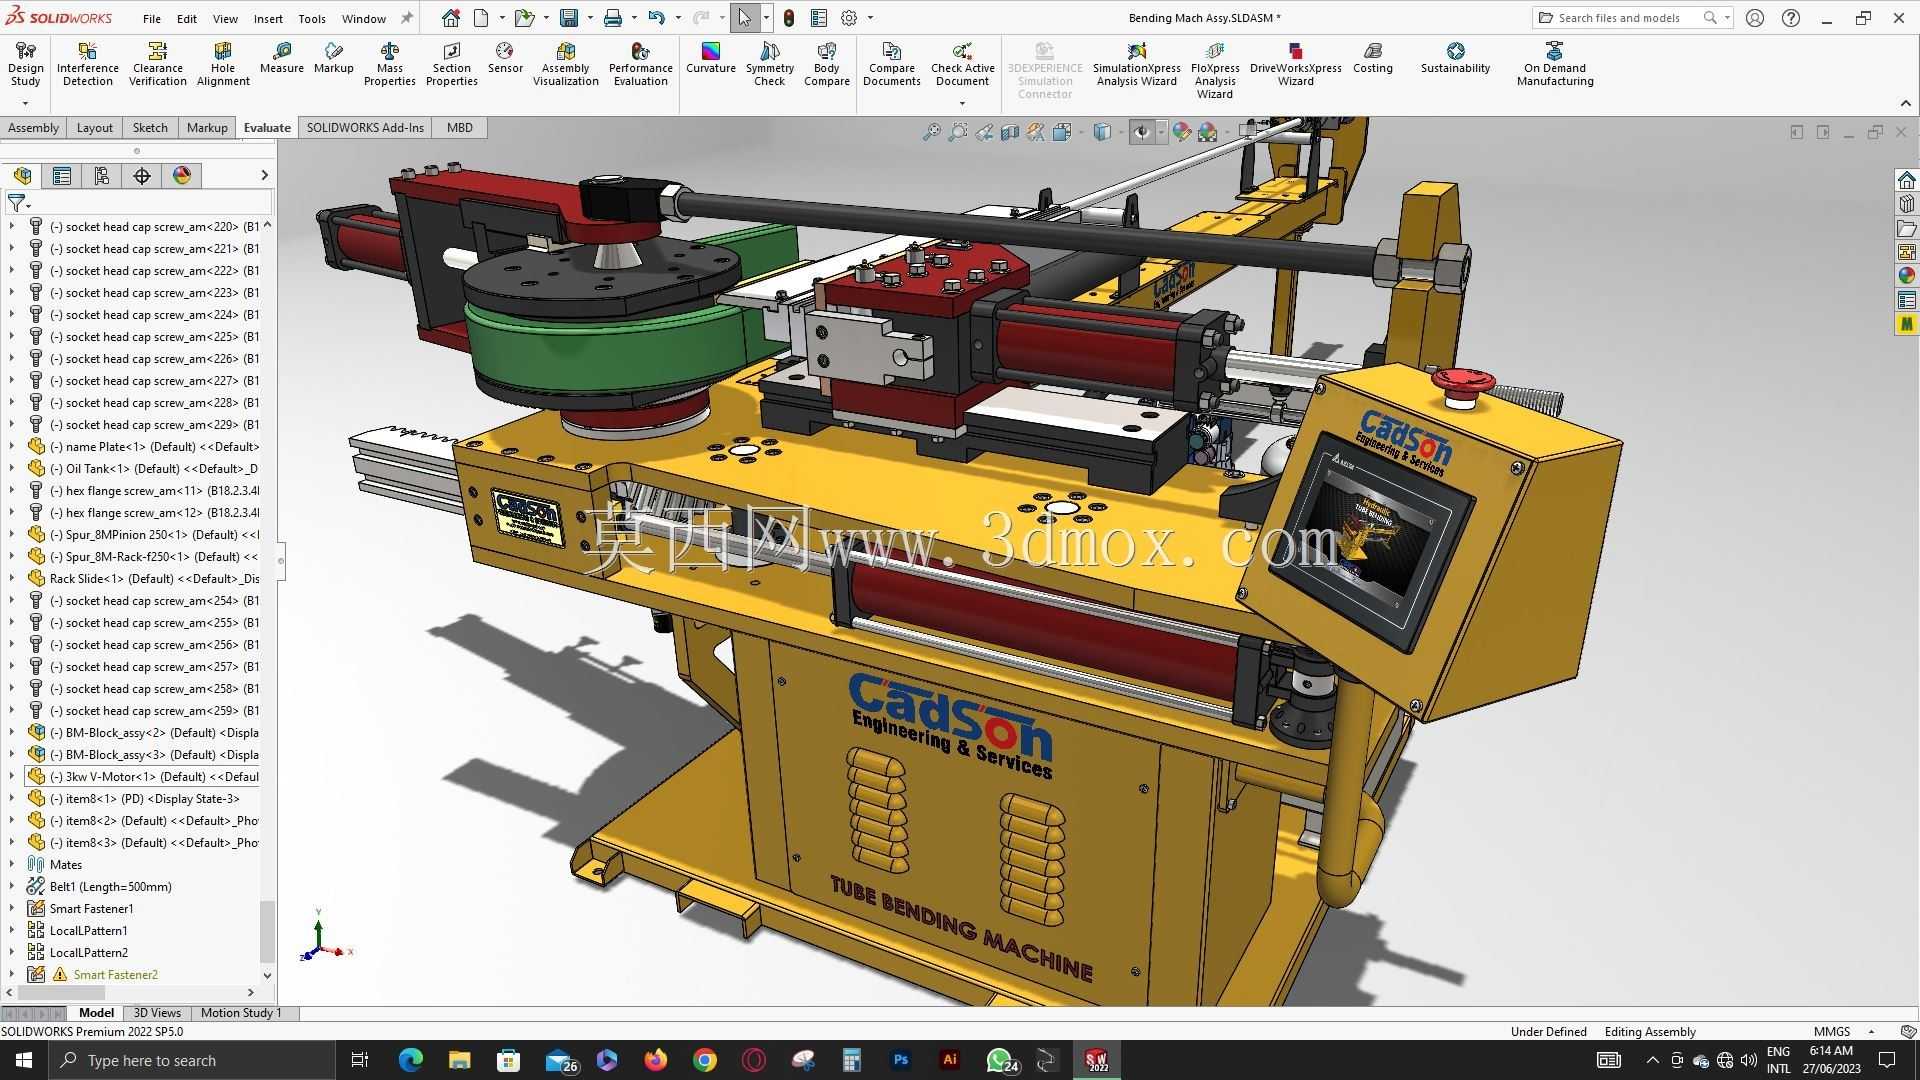Image resolution: width=1920 pixels, height=1080 pixels.
Task: Expand the Mates folder
Action: tap(12, 865)
